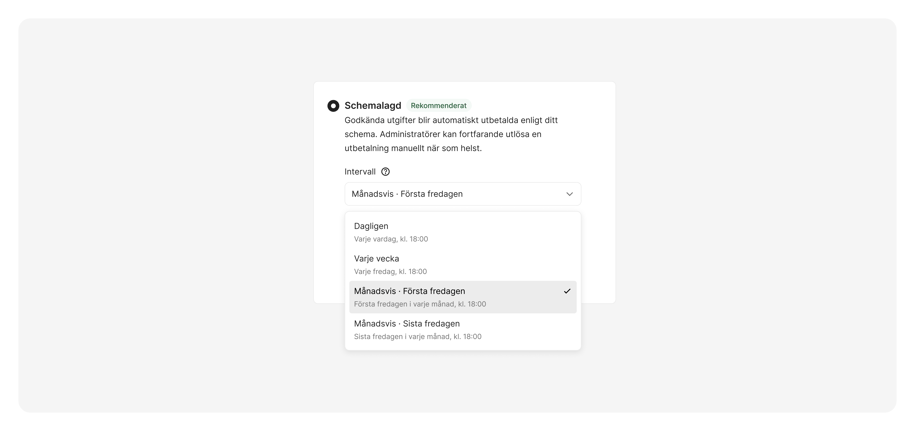Collapse the dropdown using the chevron arrow
Image resolution: width=915 pixels, height=431 pixels.
click(570, 194)
